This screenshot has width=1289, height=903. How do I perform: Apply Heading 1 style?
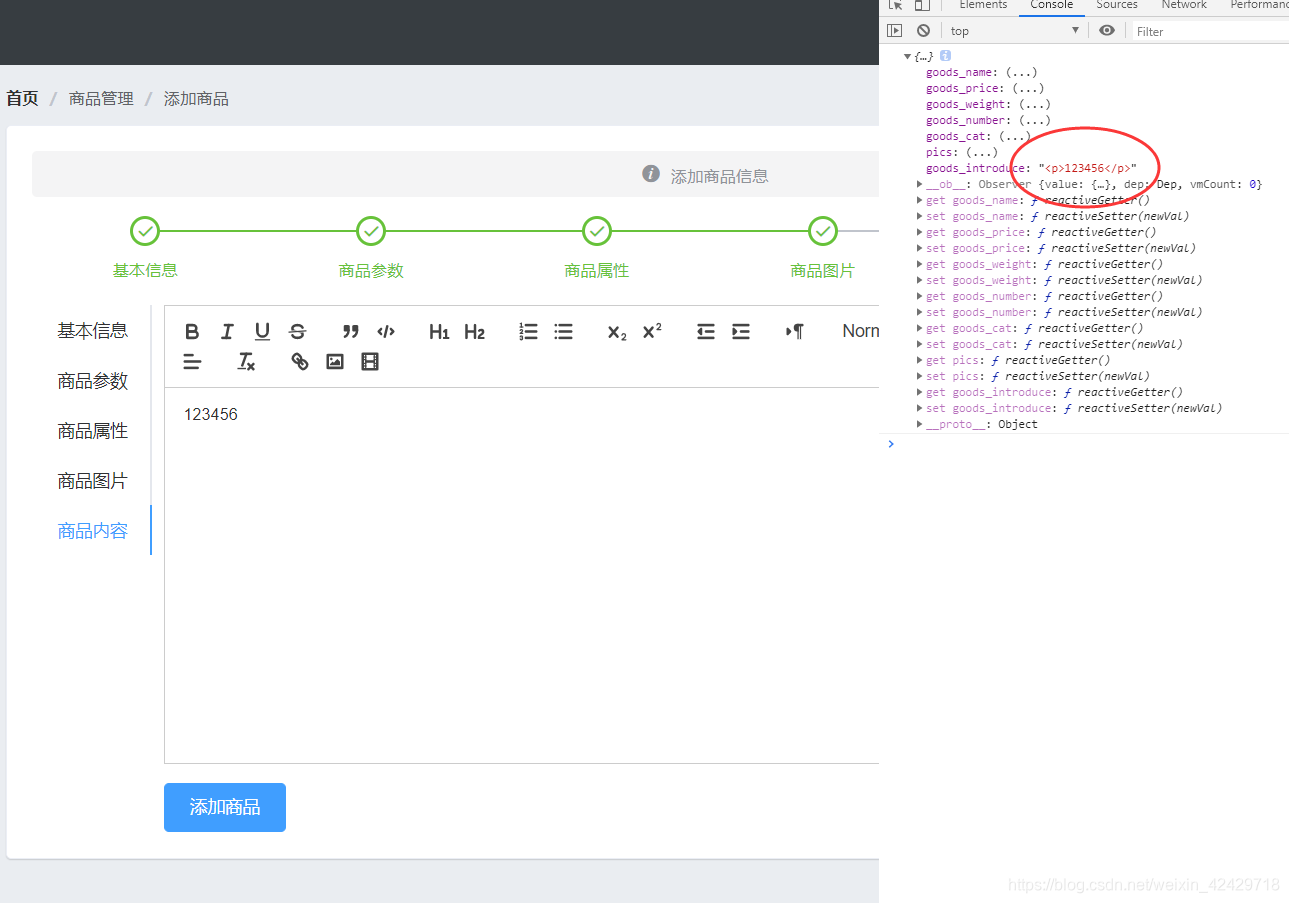[x=439, y=332]
